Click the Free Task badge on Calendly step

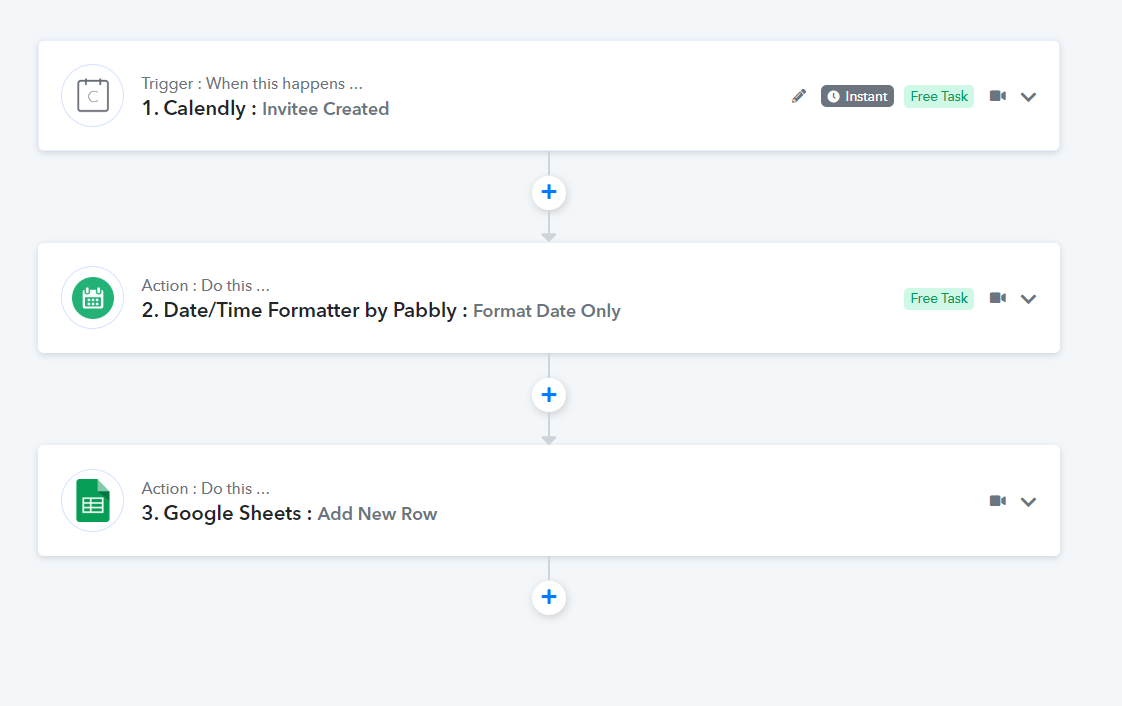click(939, 96)
